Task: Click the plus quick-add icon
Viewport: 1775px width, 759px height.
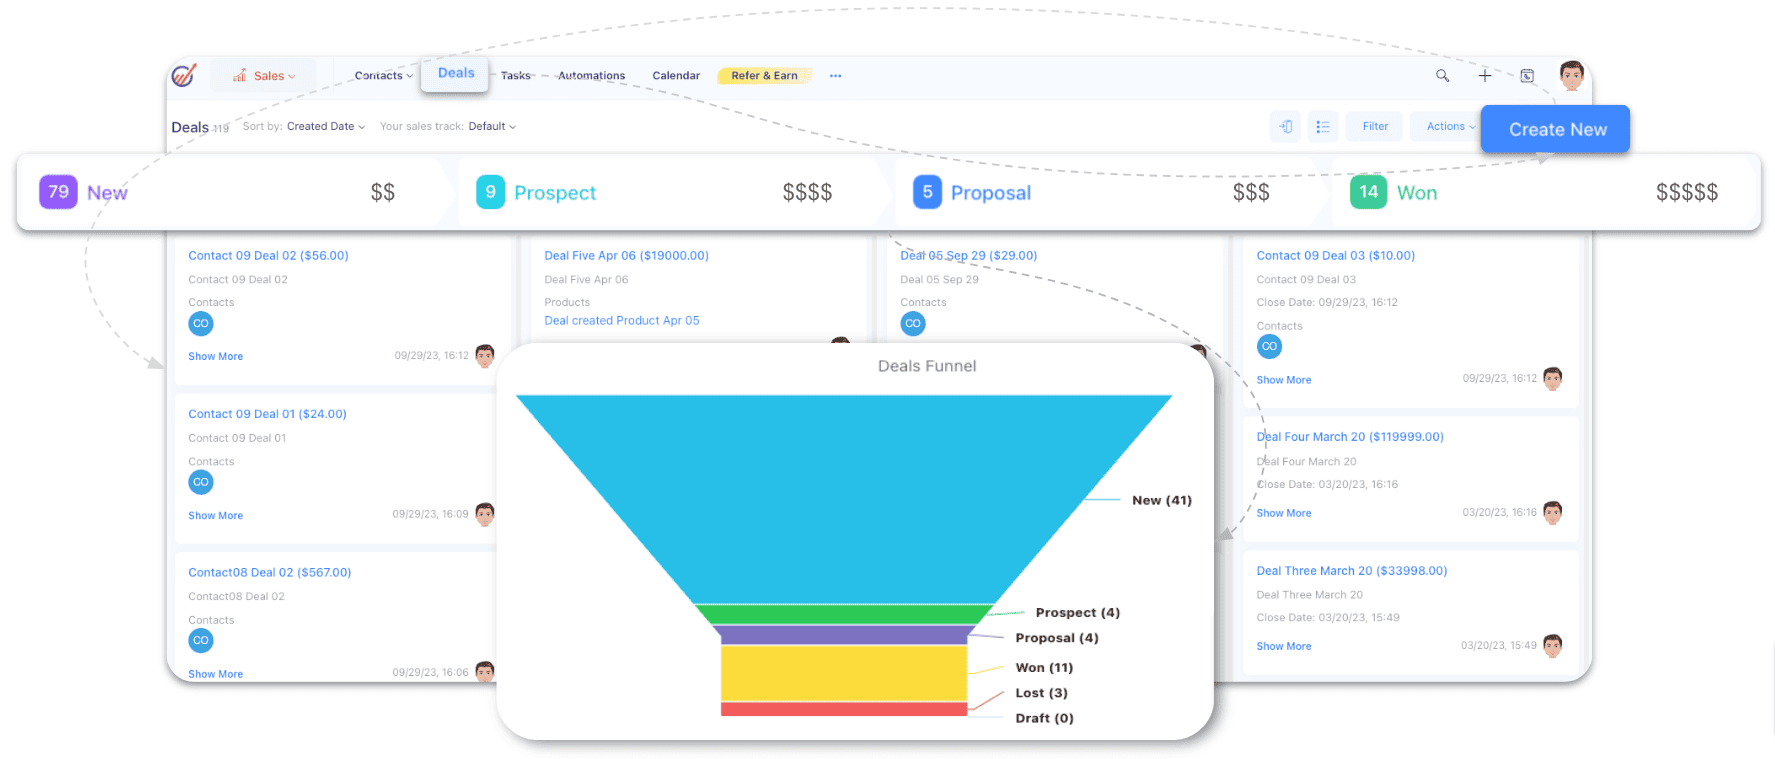Action: click(x=1485, y=76)
